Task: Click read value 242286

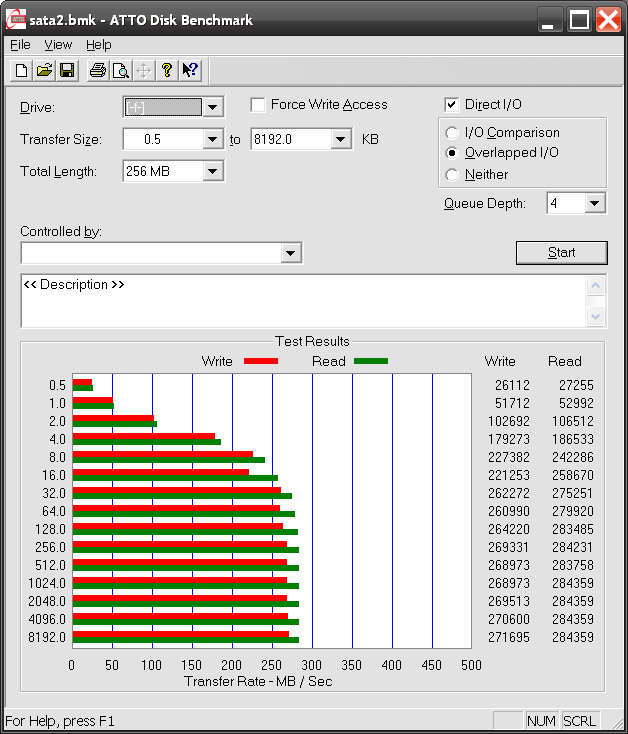Action: coord(573,457)
